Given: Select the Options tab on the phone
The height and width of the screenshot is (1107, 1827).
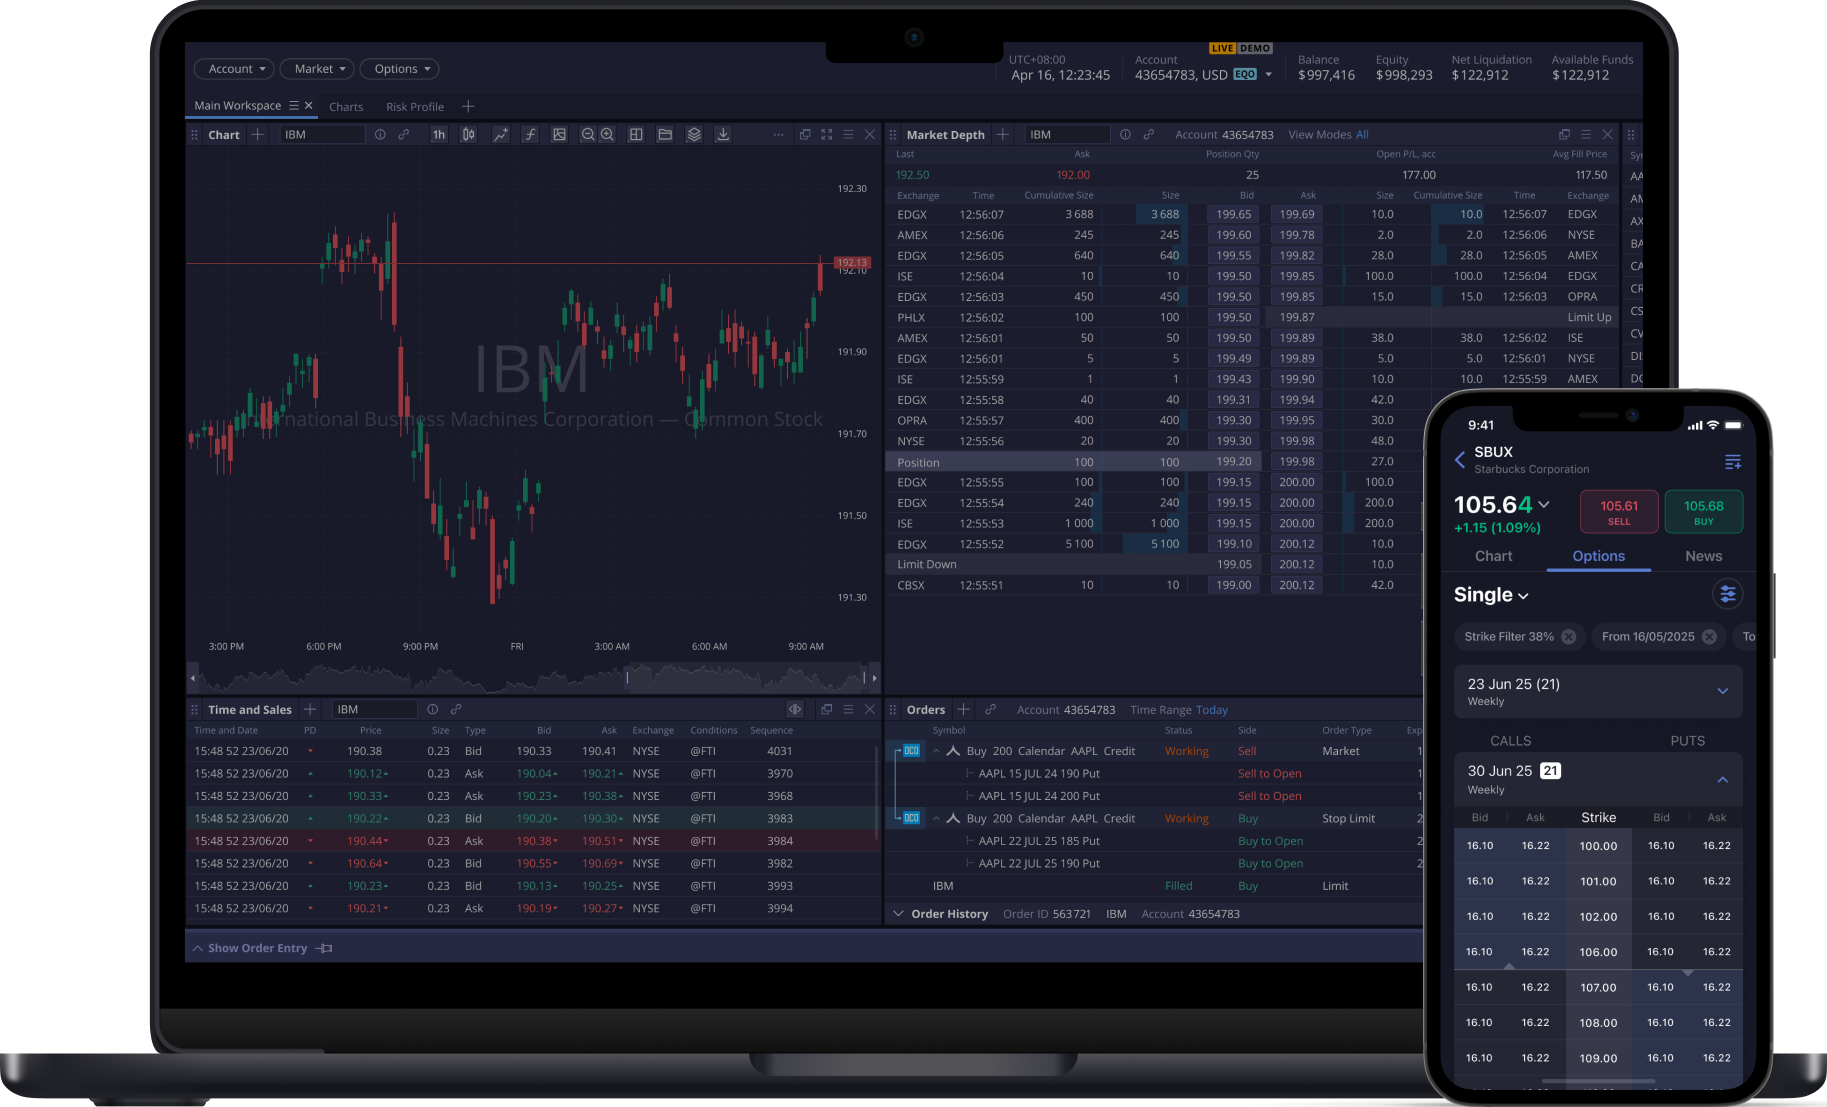Looking at the screenshot, I should pyautogui.click(x=1598, y=556).
